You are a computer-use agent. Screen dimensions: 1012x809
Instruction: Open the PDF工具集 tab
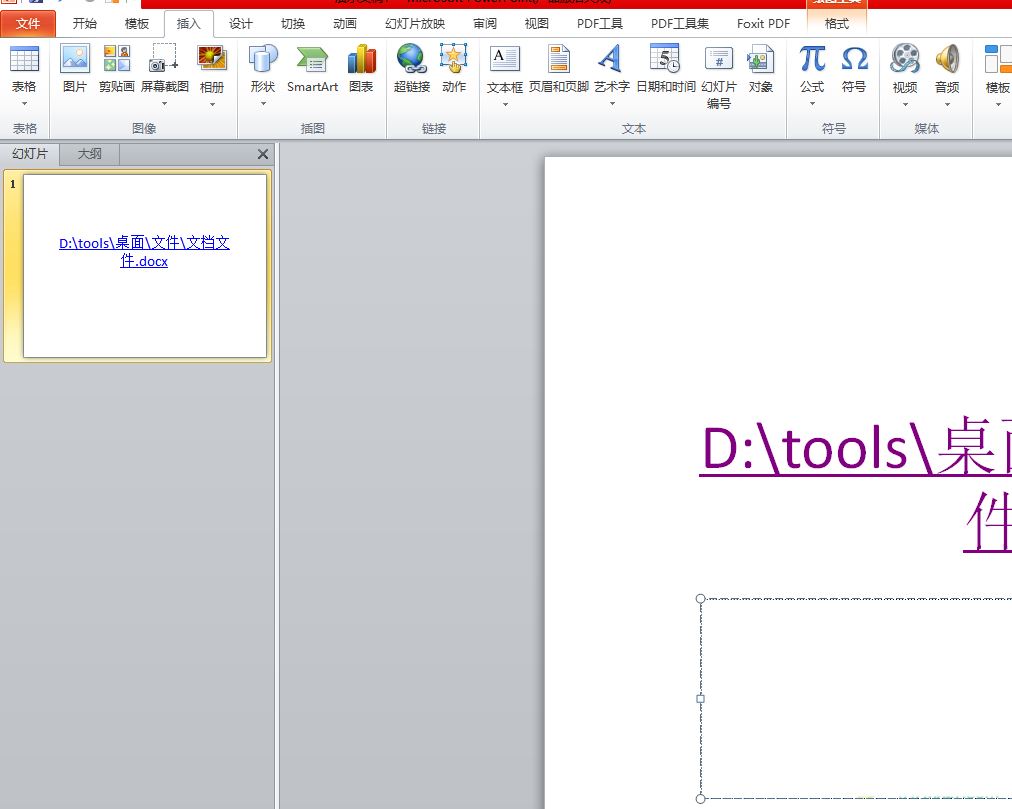[680, 24]
